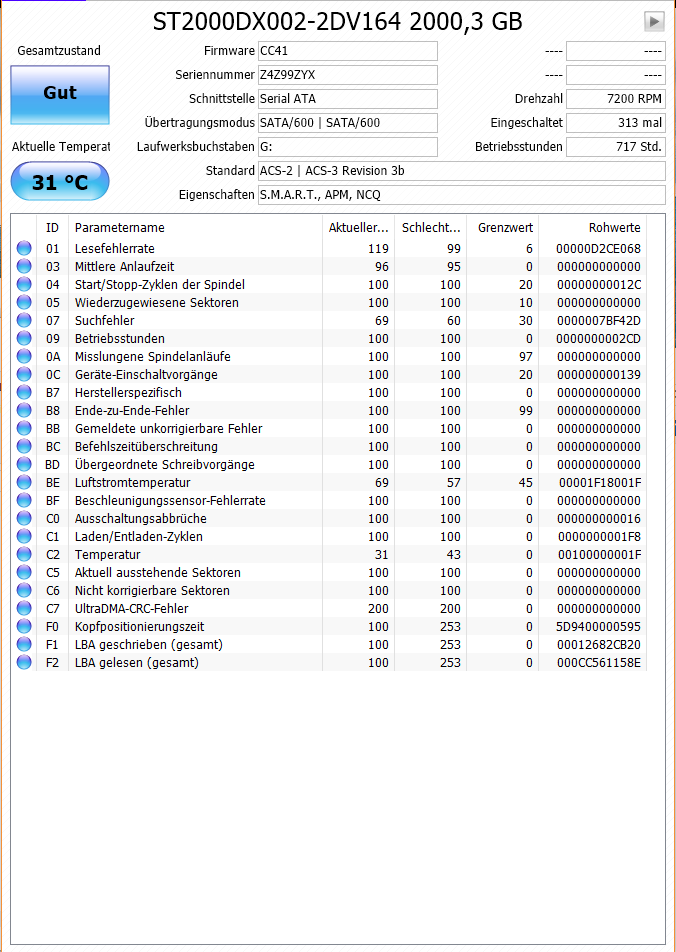Image resolution: width=676 pixels, height=952 pixels.
Task: Click status icon of Misslungene Spindelanläufe row
Action: pyautogui.click(x=24, y=356)
